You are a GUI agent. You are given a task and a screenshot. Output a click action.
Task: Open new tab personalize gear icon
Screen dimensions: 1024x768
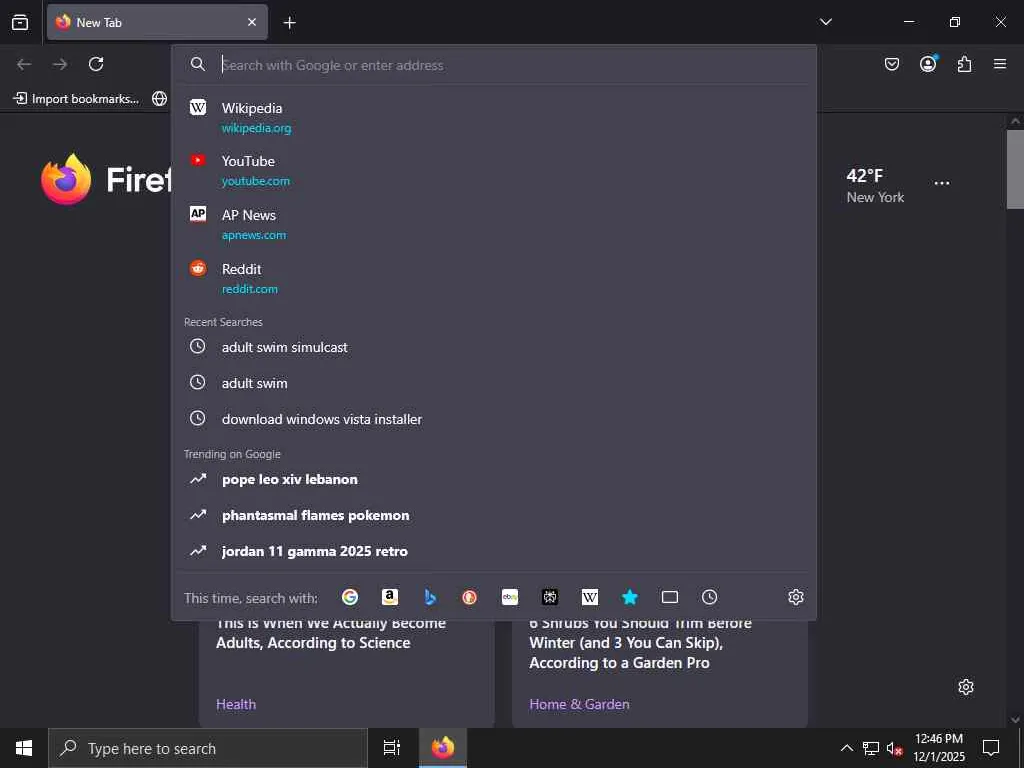[x=966, y=687]
